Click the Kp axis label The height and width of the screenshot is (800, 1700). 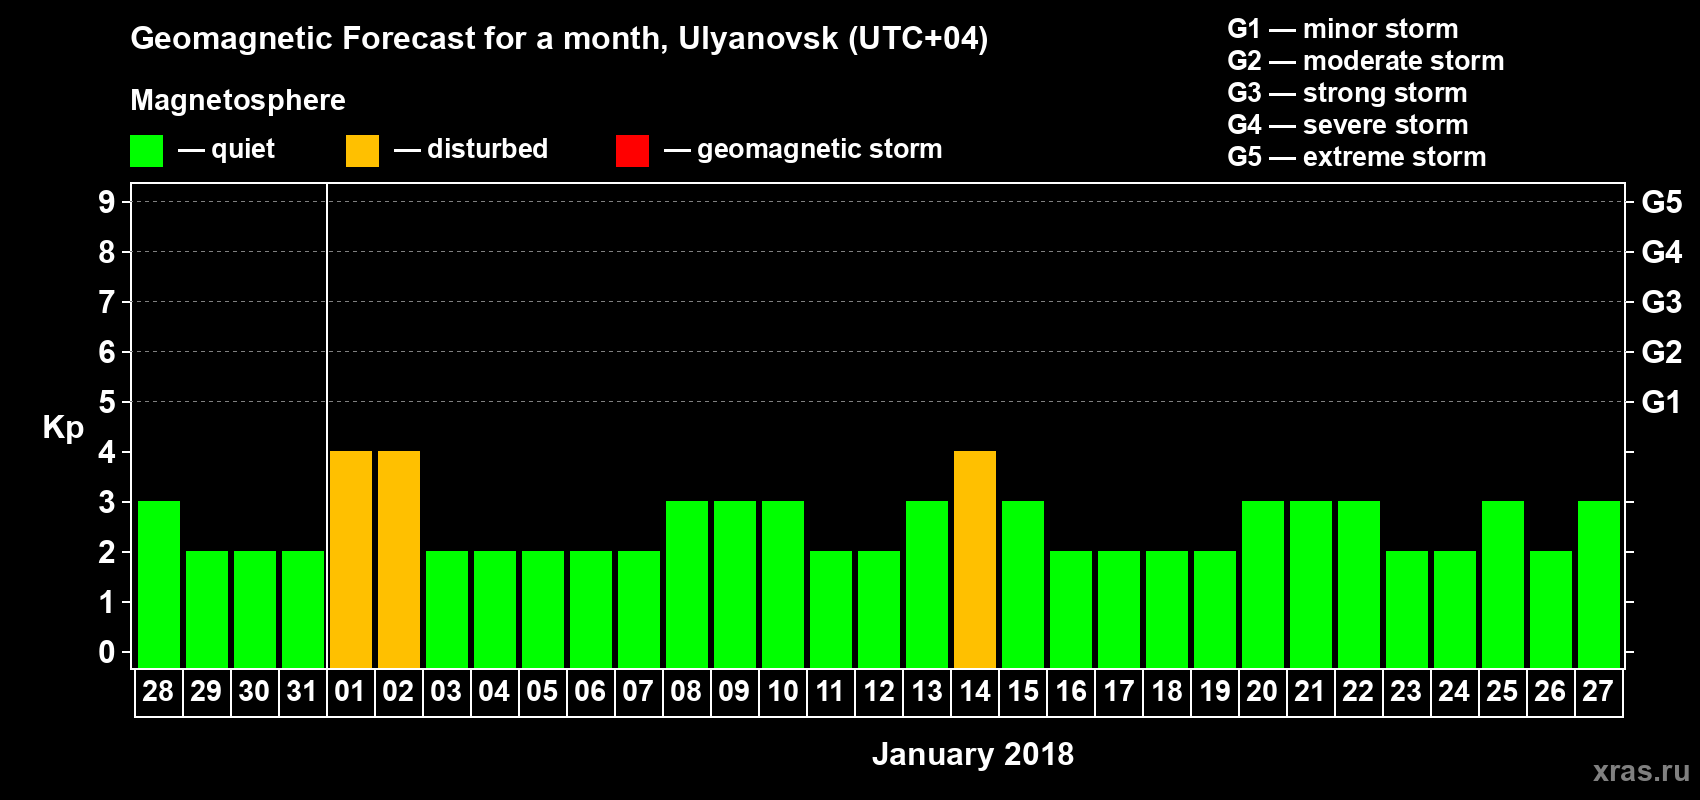pos(63,428)
